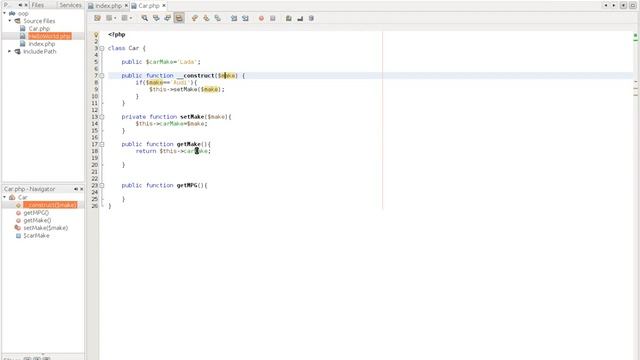Screen dimensions: 640x360
Task: Collapse getMake fold at line 17
Action: [102, 144]
